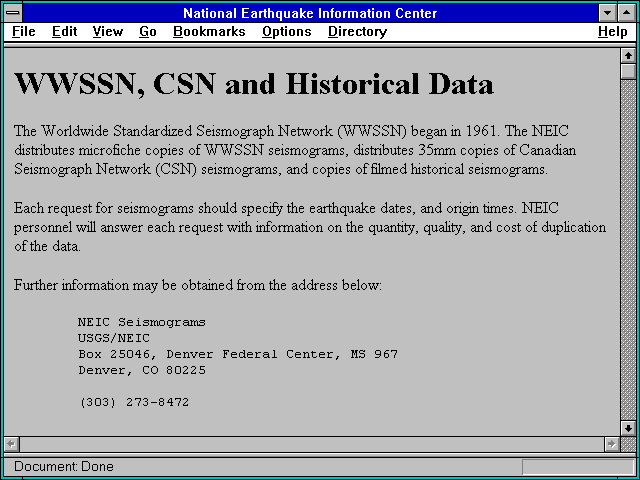Open the File menu
The height and width of the screenshot is (480, 640).
click(x=24, y=31)
